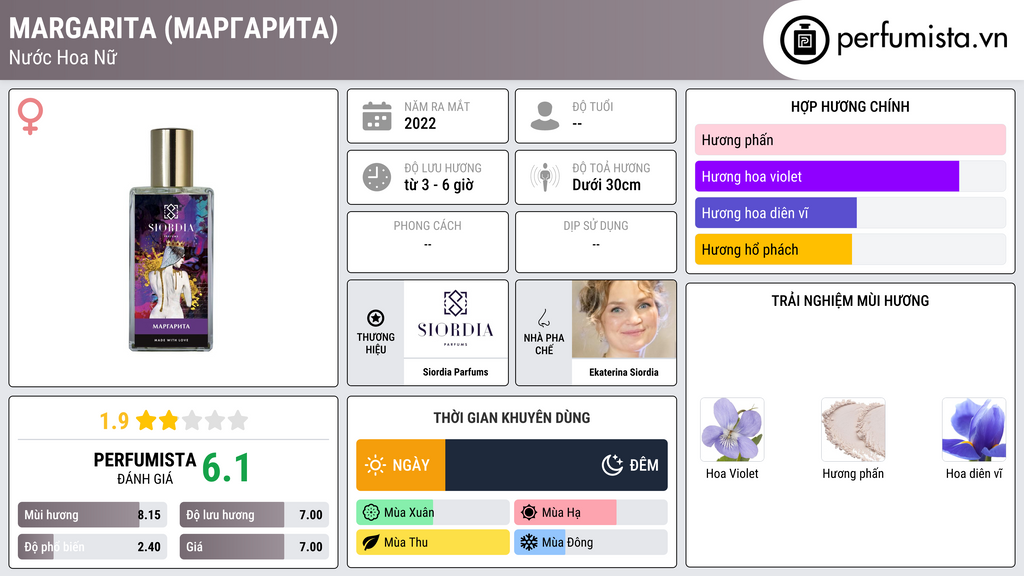Click the Hợp hương chính heading
The width and height of the screenshot is (1024, 576).
pyautogui.click(x=850, y=106)
